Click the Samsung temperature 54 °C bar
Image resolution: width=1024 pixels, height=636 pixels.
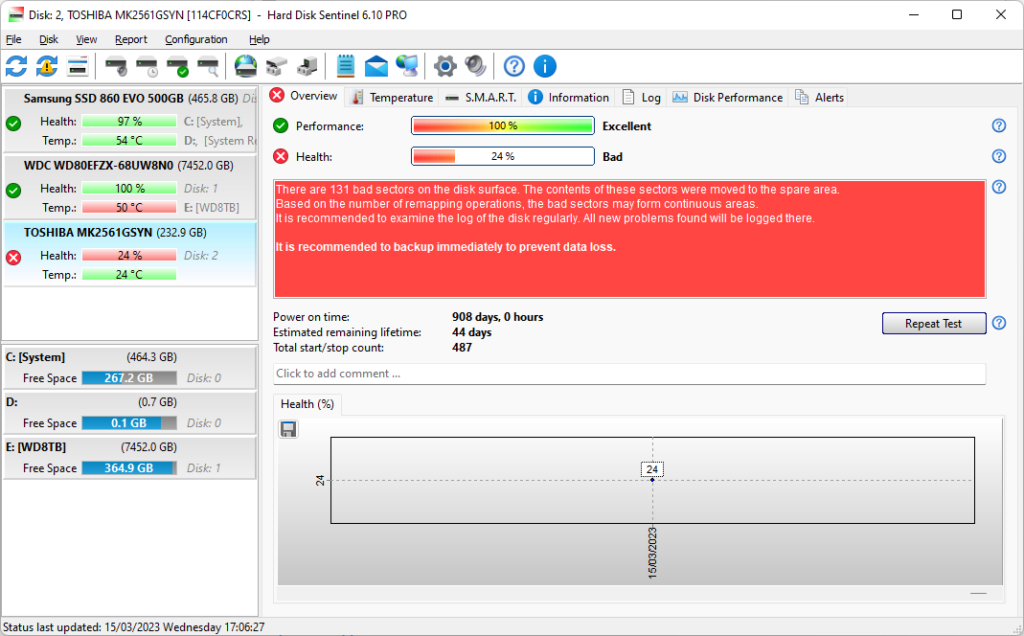pos(129,140)
